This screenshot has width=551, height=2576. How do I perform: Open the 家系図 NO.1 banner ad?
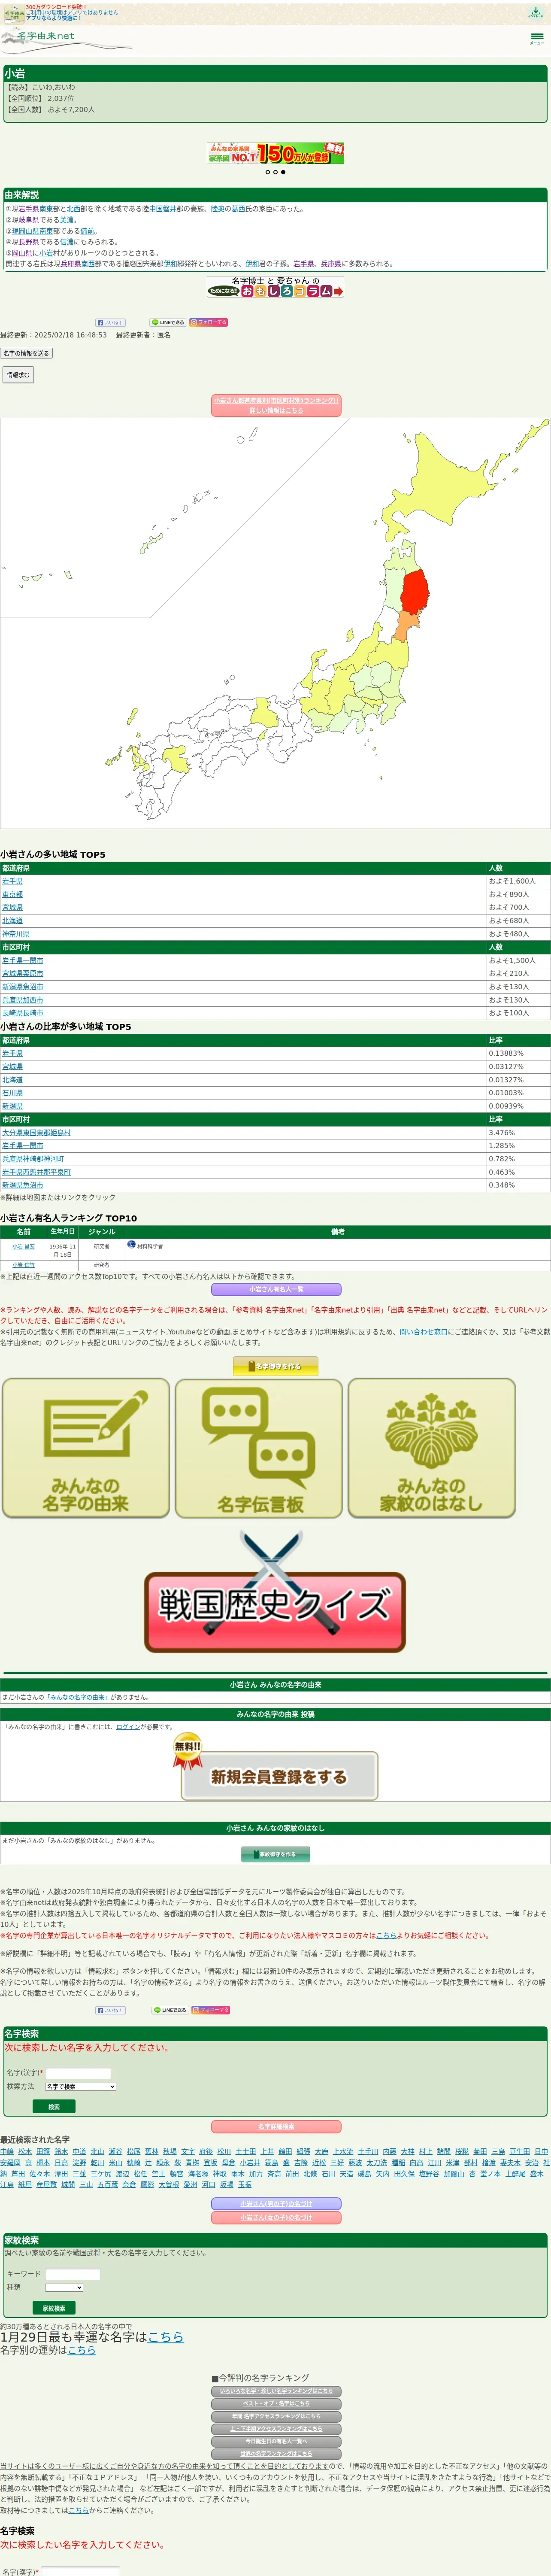(x=275, y=153)
